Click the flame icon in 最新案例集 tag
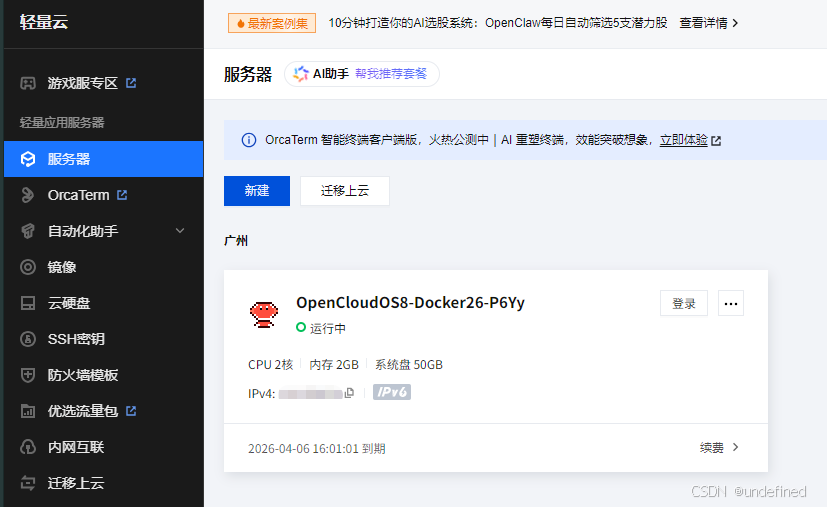Screen dimensions: 827x507 pyautogui.click(x=241, y=23)
